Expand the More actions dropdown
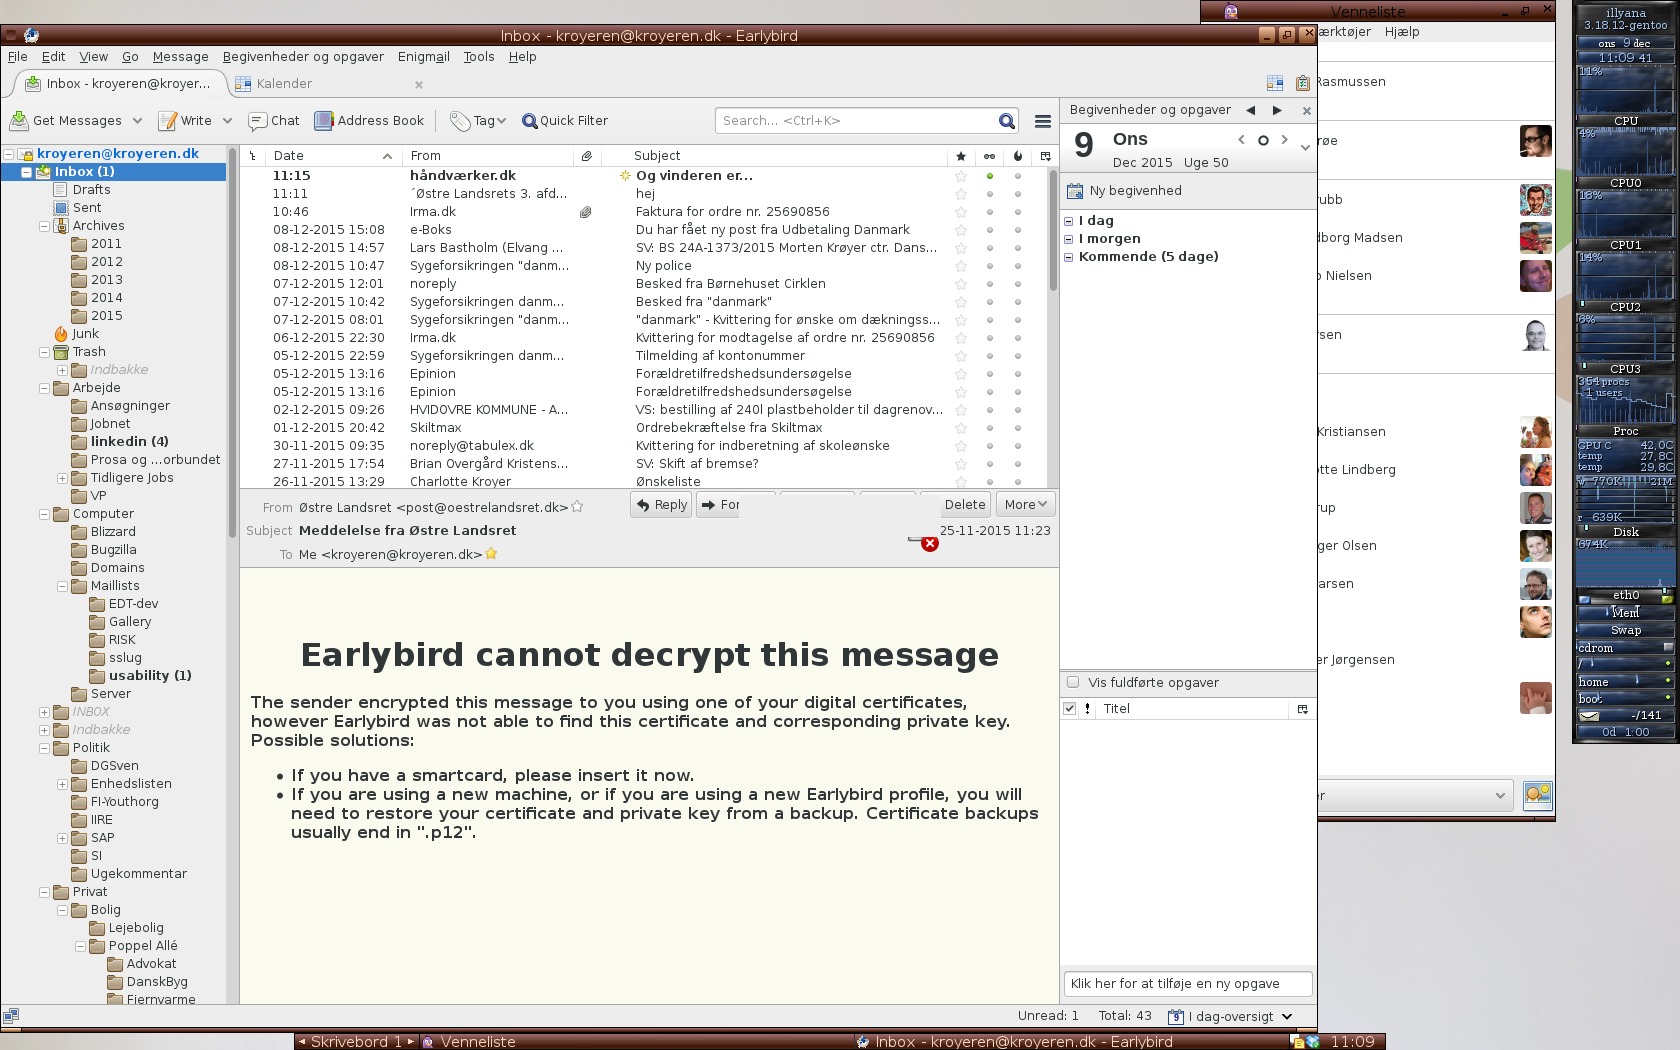This screenshot has width=1680, height=1050. [1025, 505]
